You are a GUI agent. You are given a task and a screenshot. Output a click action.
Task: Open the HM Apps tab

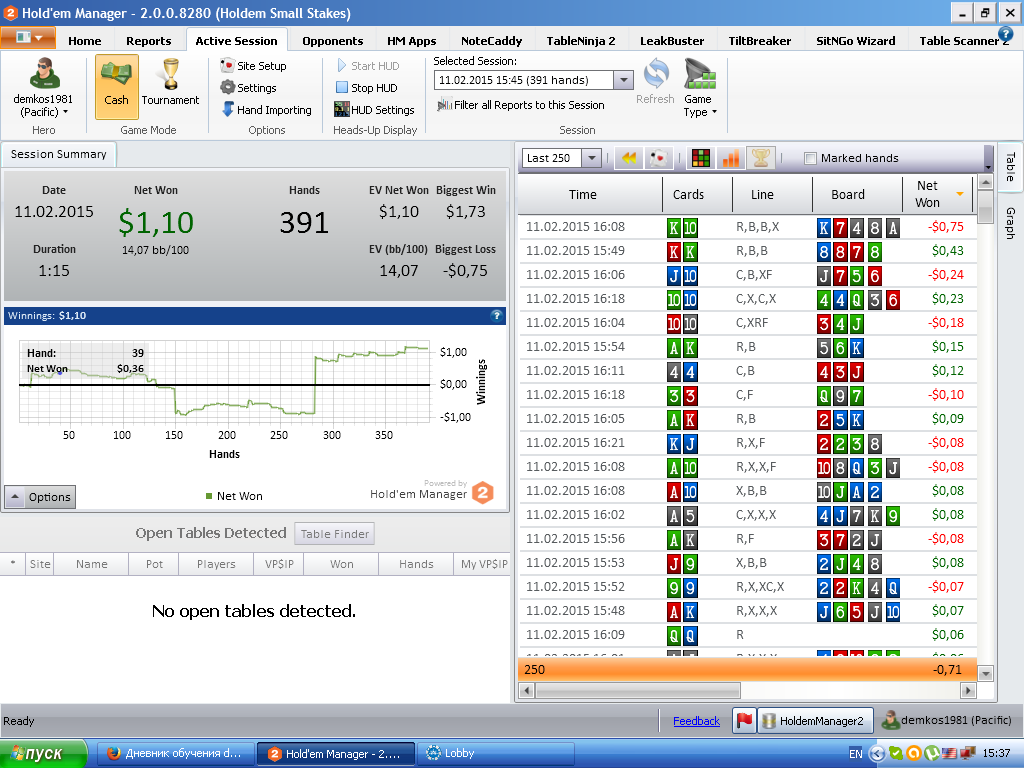click(x=411, y=40)
